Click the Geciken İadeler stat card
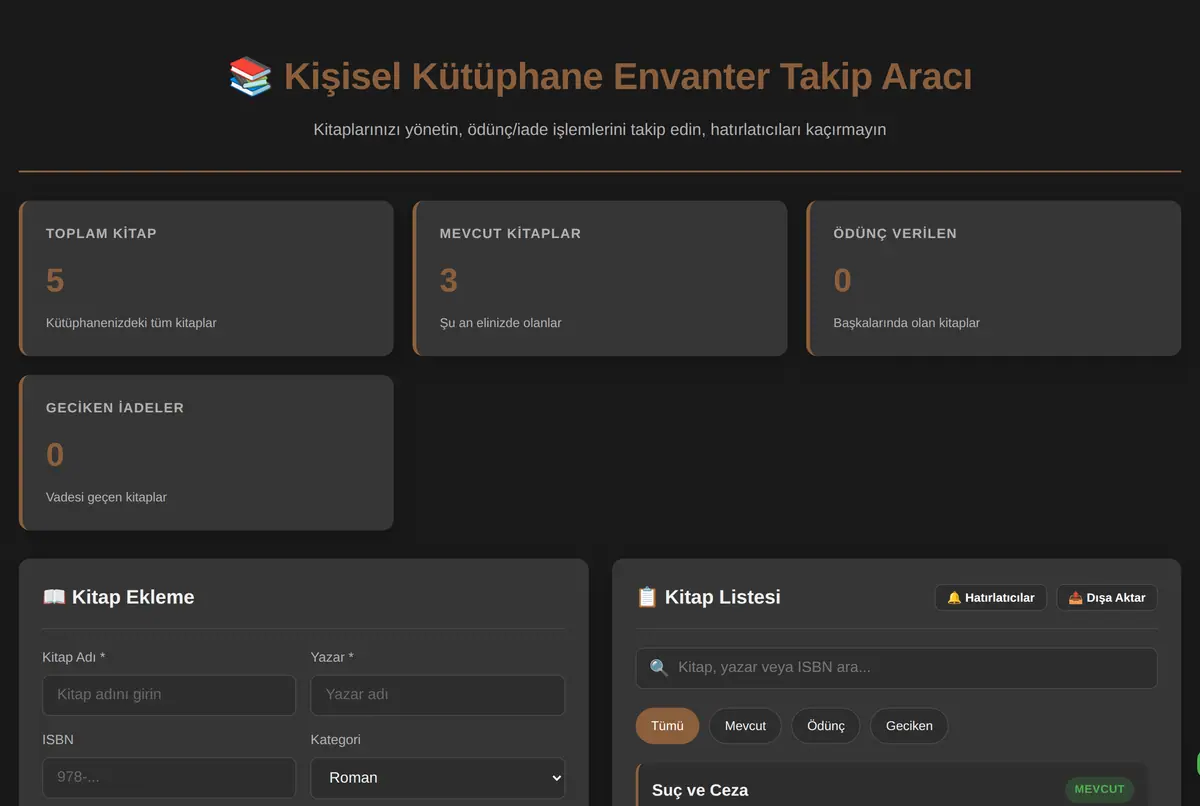This screenshot has height=806, width=1200. click(x=206, y=452)
